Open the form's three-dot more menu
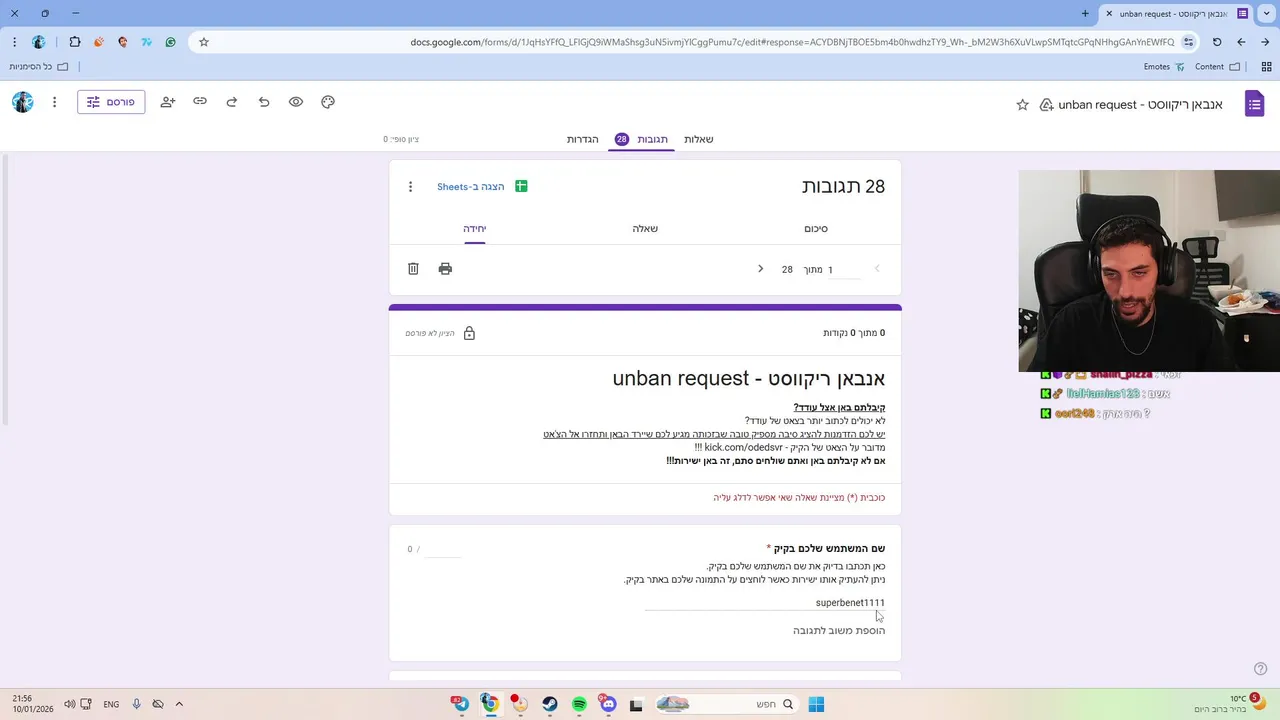 tap(54, 102)
